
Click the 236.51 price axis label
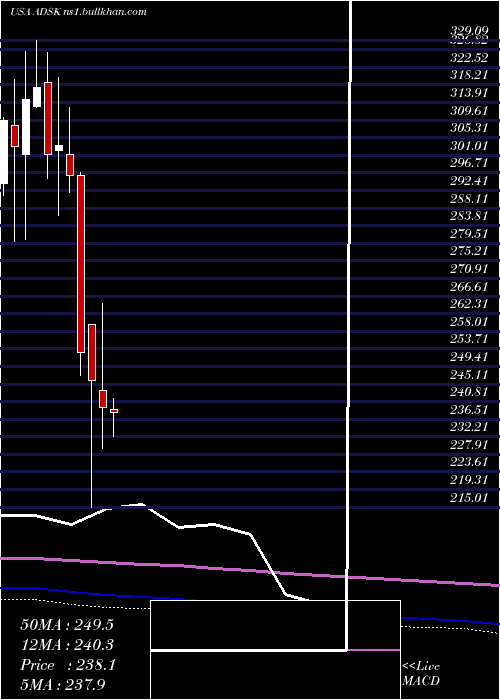click(x=469, y=409)
